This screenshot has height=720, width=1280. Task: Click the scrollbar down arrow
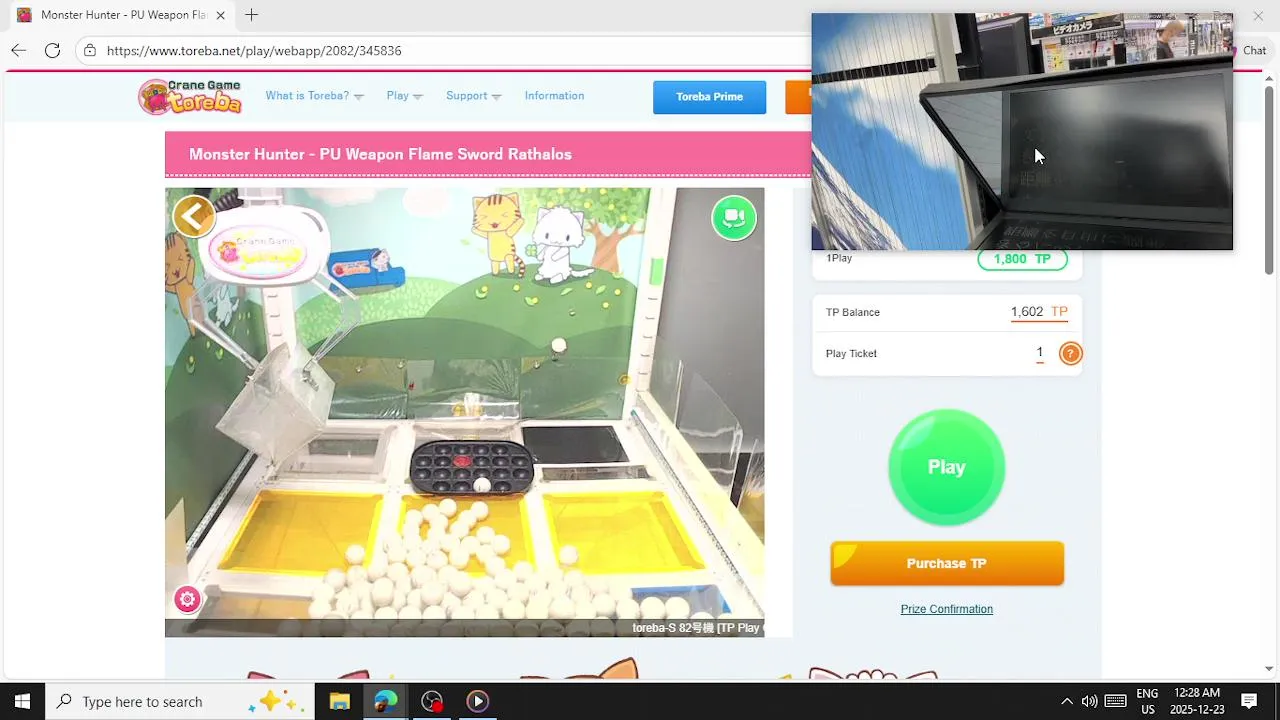pyautogui.click(x=1269, y=668)
